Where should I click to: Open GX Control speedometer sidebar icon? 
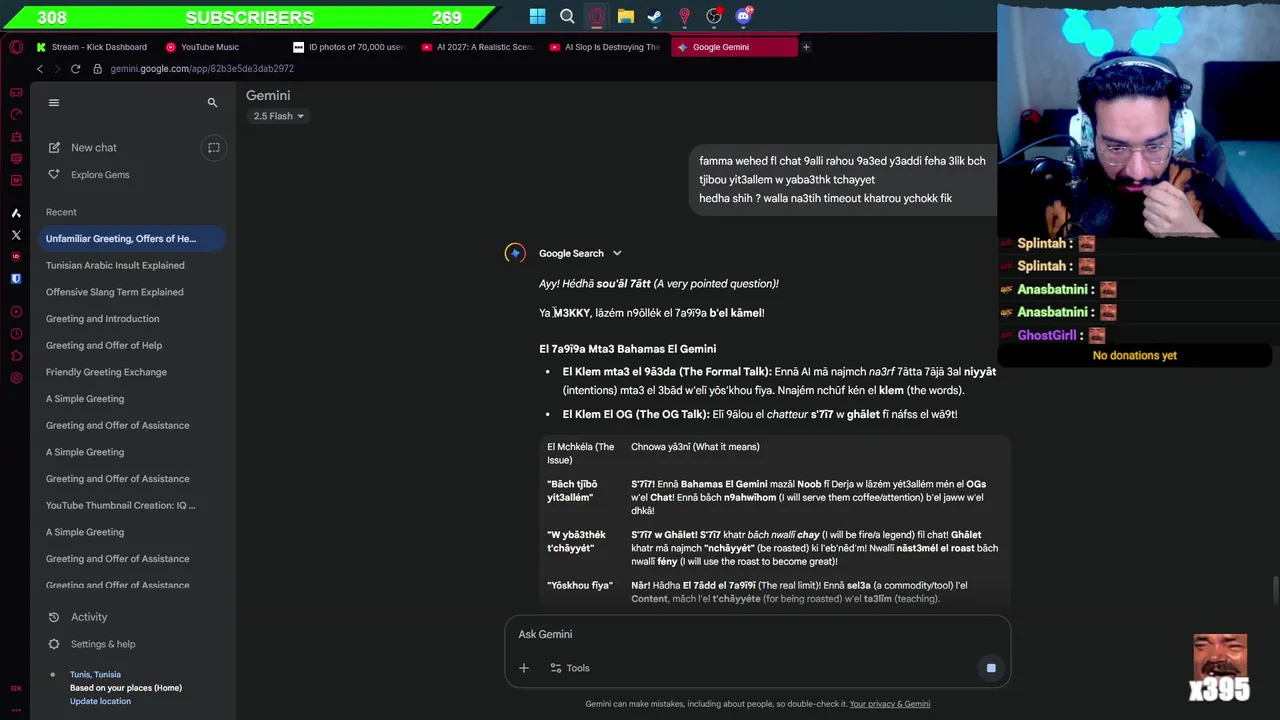(x=16, y=114)
